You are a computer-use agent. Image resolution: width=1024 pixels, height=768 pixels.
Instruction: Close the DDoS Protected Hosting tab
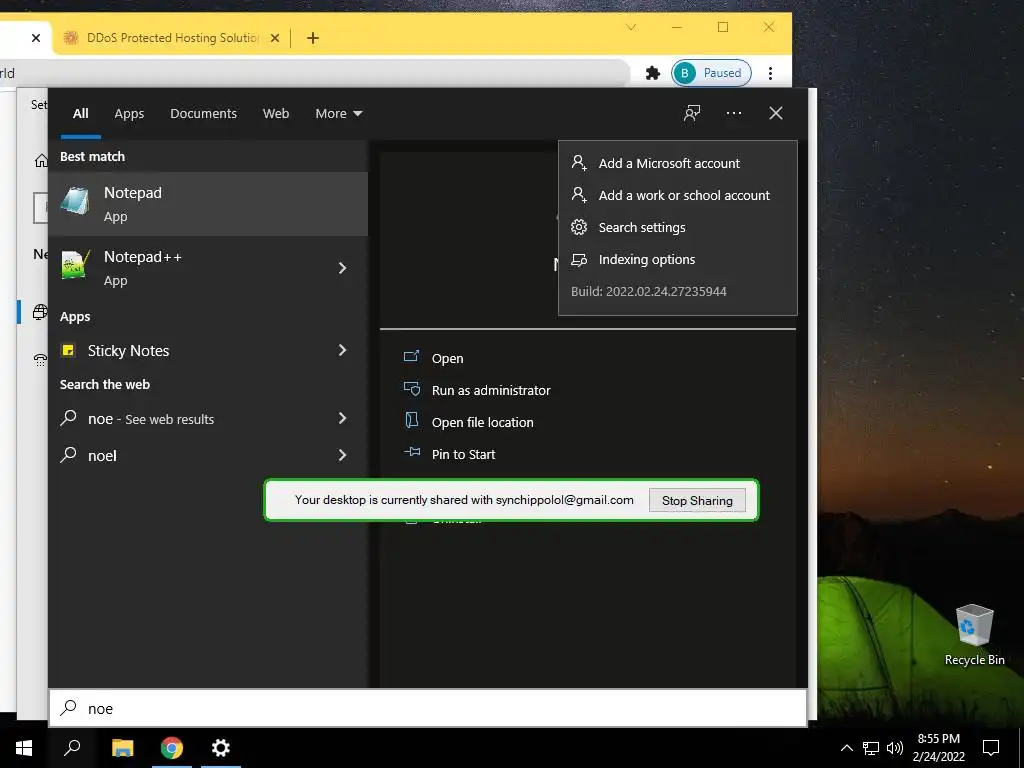point(275,38)
